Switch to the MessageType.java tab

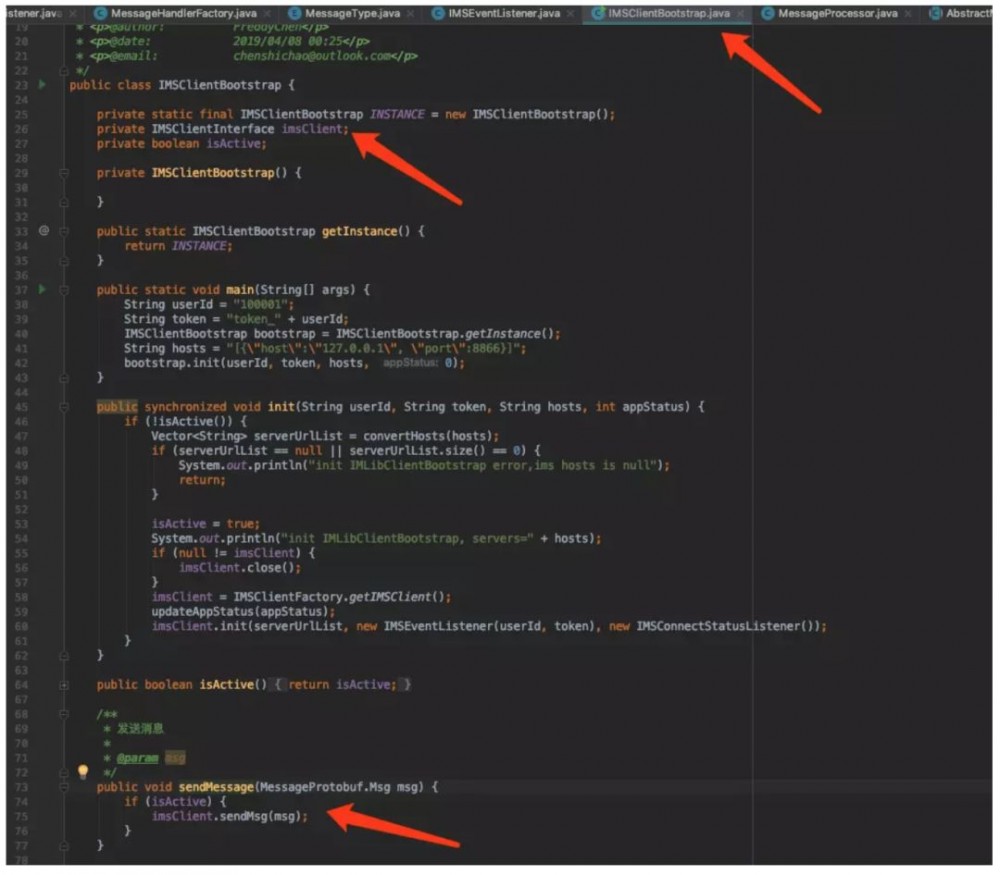tap(352, 13)
